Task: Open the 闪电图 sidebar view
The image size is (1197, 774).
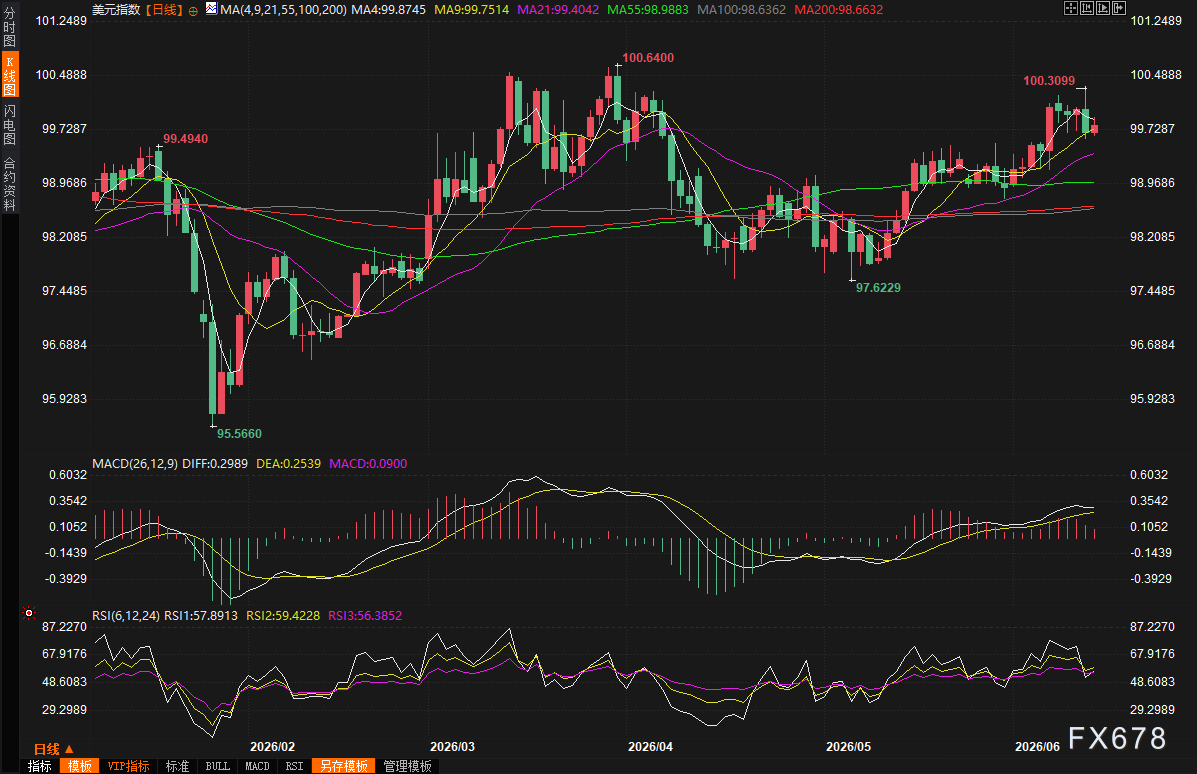Action: [x=9, y=124]
